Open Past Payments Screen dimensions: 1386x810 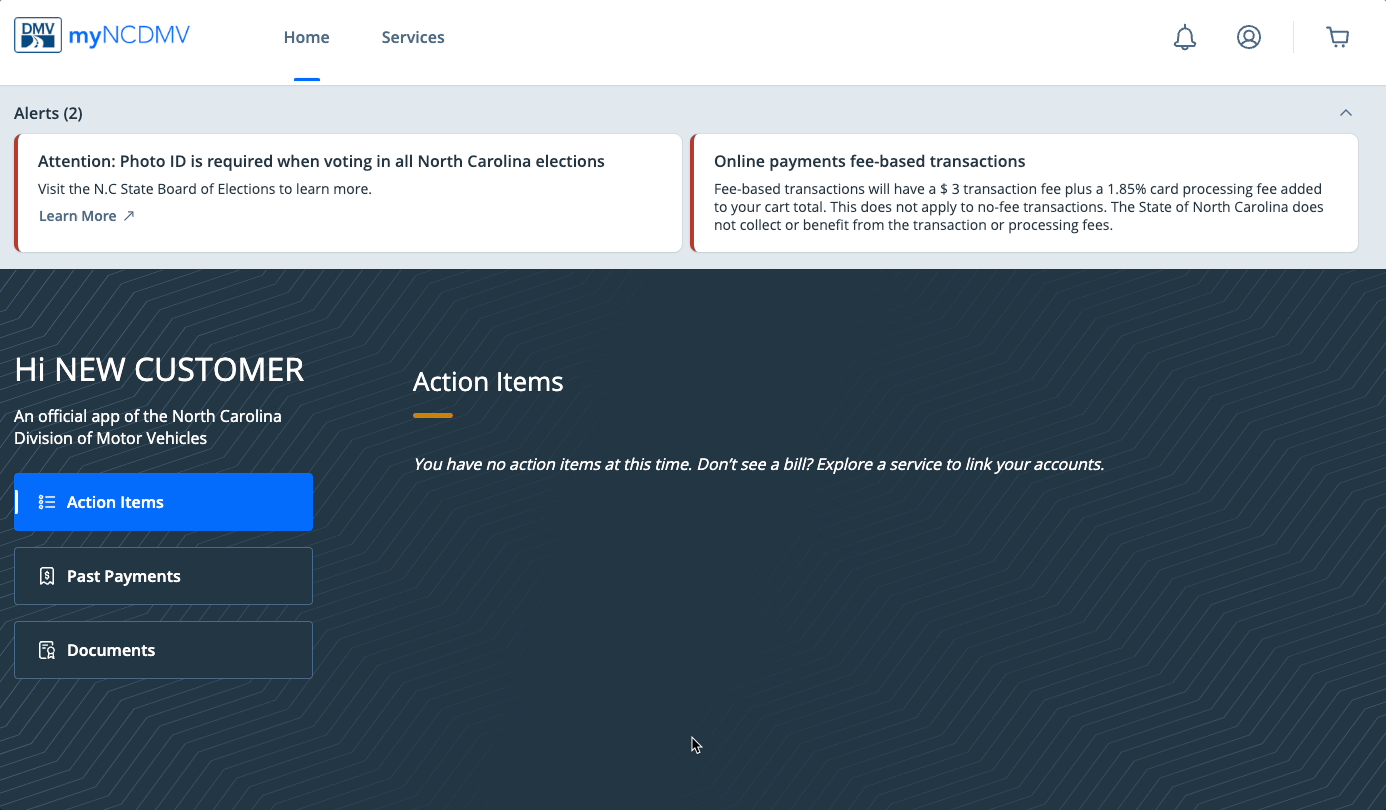163,576
